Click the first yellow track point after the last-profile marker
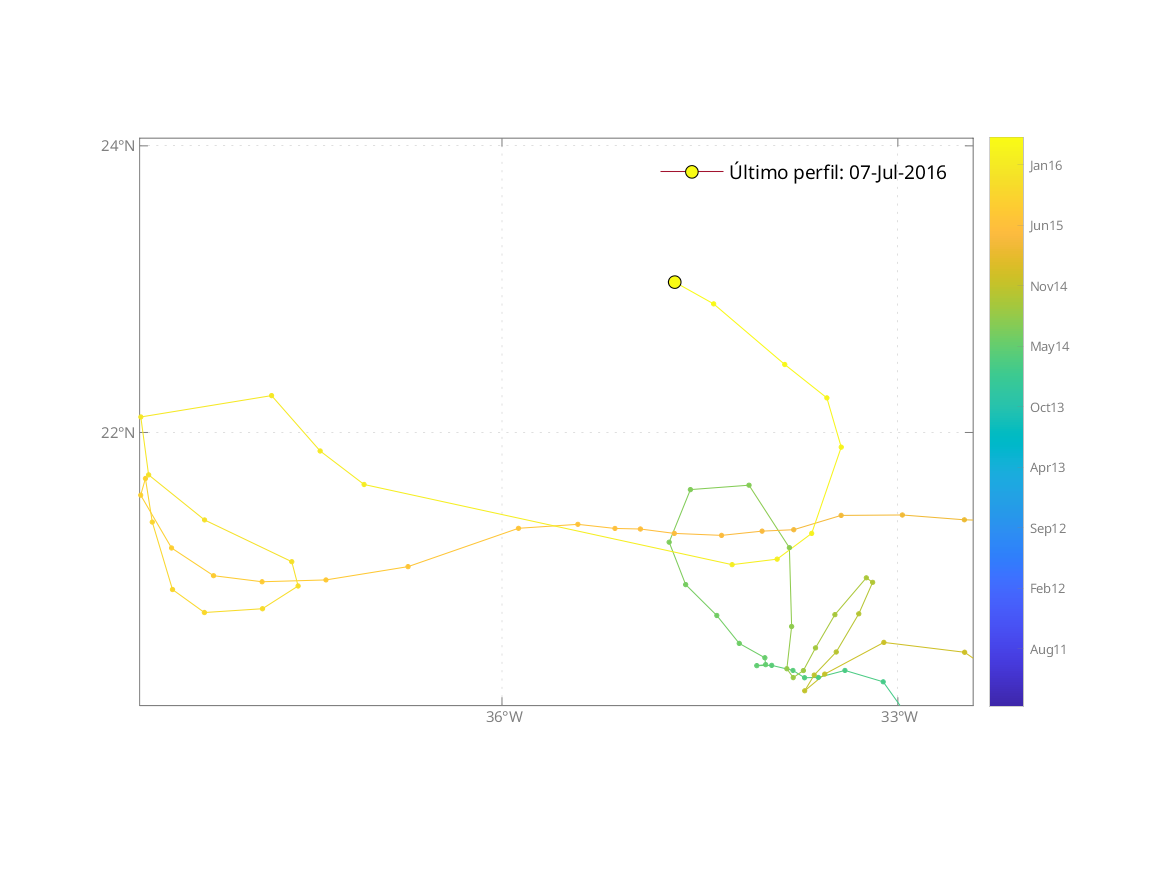 [x=713, y=304]
